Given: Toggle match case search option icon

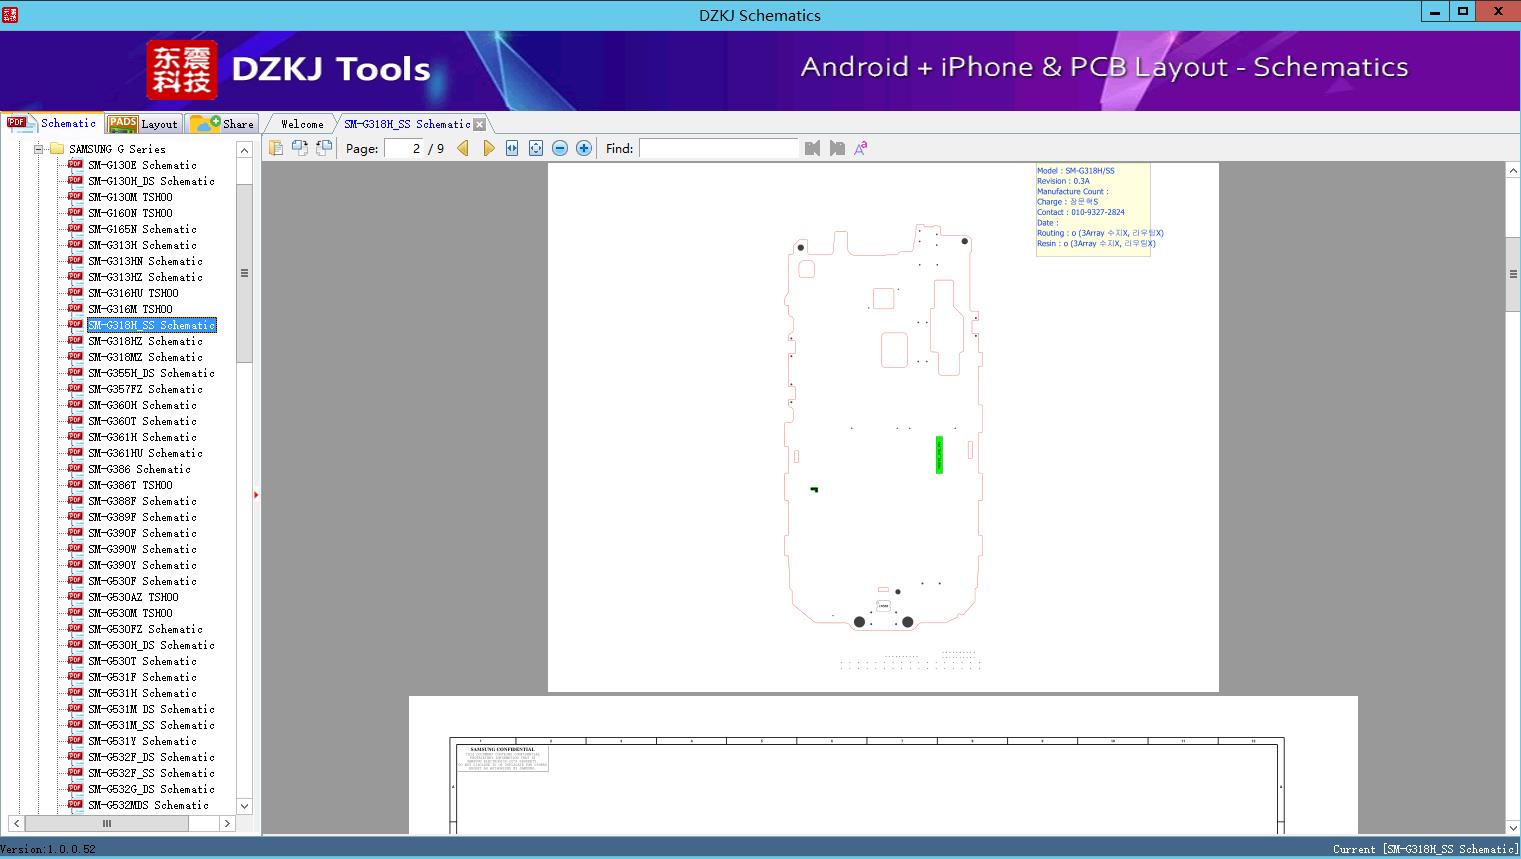Looking at the screenshot, I should [x=861, y=148].
